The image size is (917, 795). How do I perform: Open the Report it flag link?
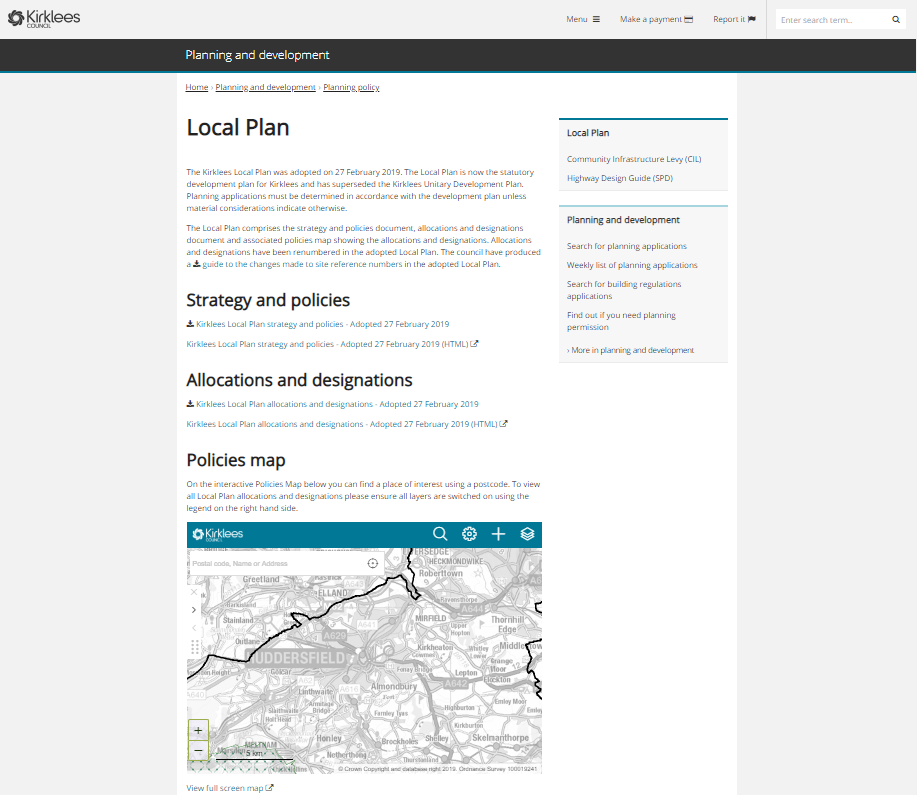click(734, 19)
